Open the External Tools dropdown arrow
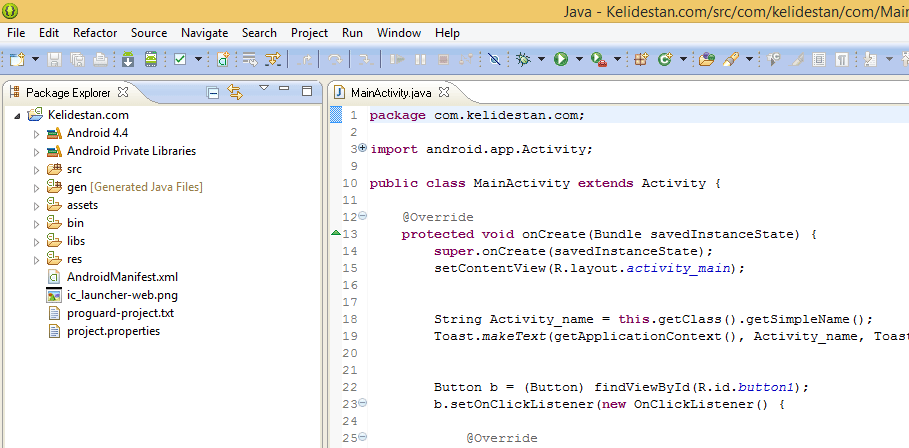Screen dimensions: 909x448 click(x=617, y=59)
